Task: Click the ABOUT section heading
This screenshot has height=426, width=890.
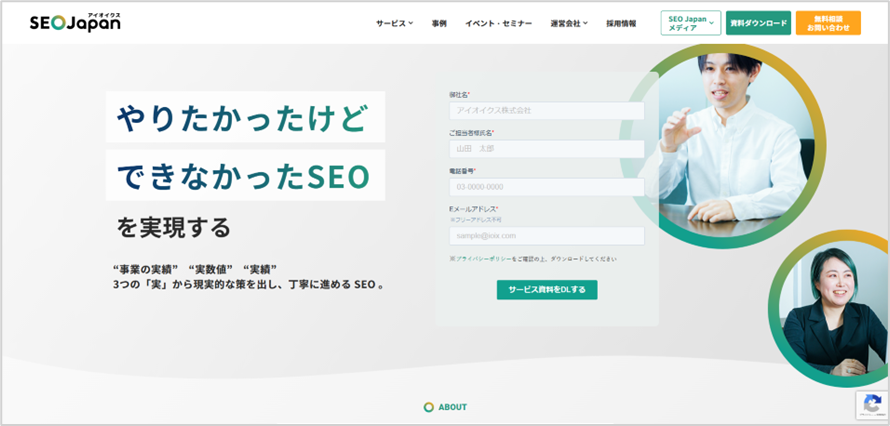Action: [452, 407]
